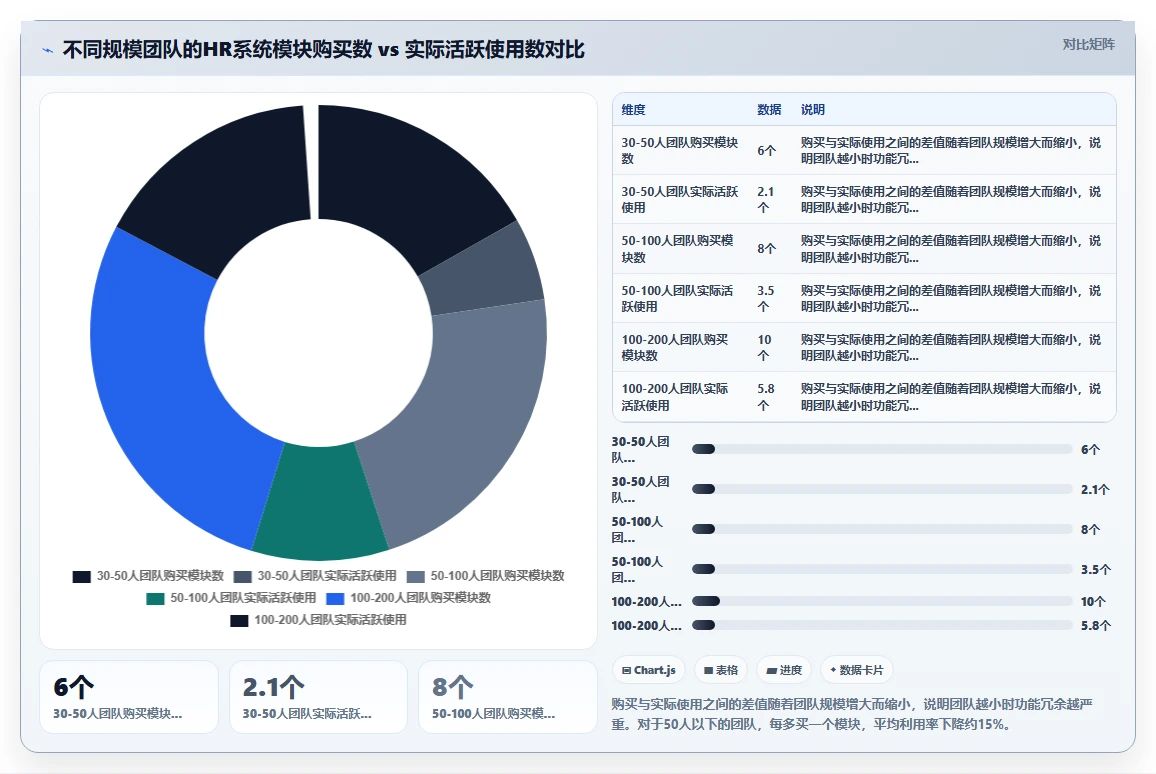Click the progress bar showing 8个
The height and width of the screenshot is (774, 1156).
(882, 529)
